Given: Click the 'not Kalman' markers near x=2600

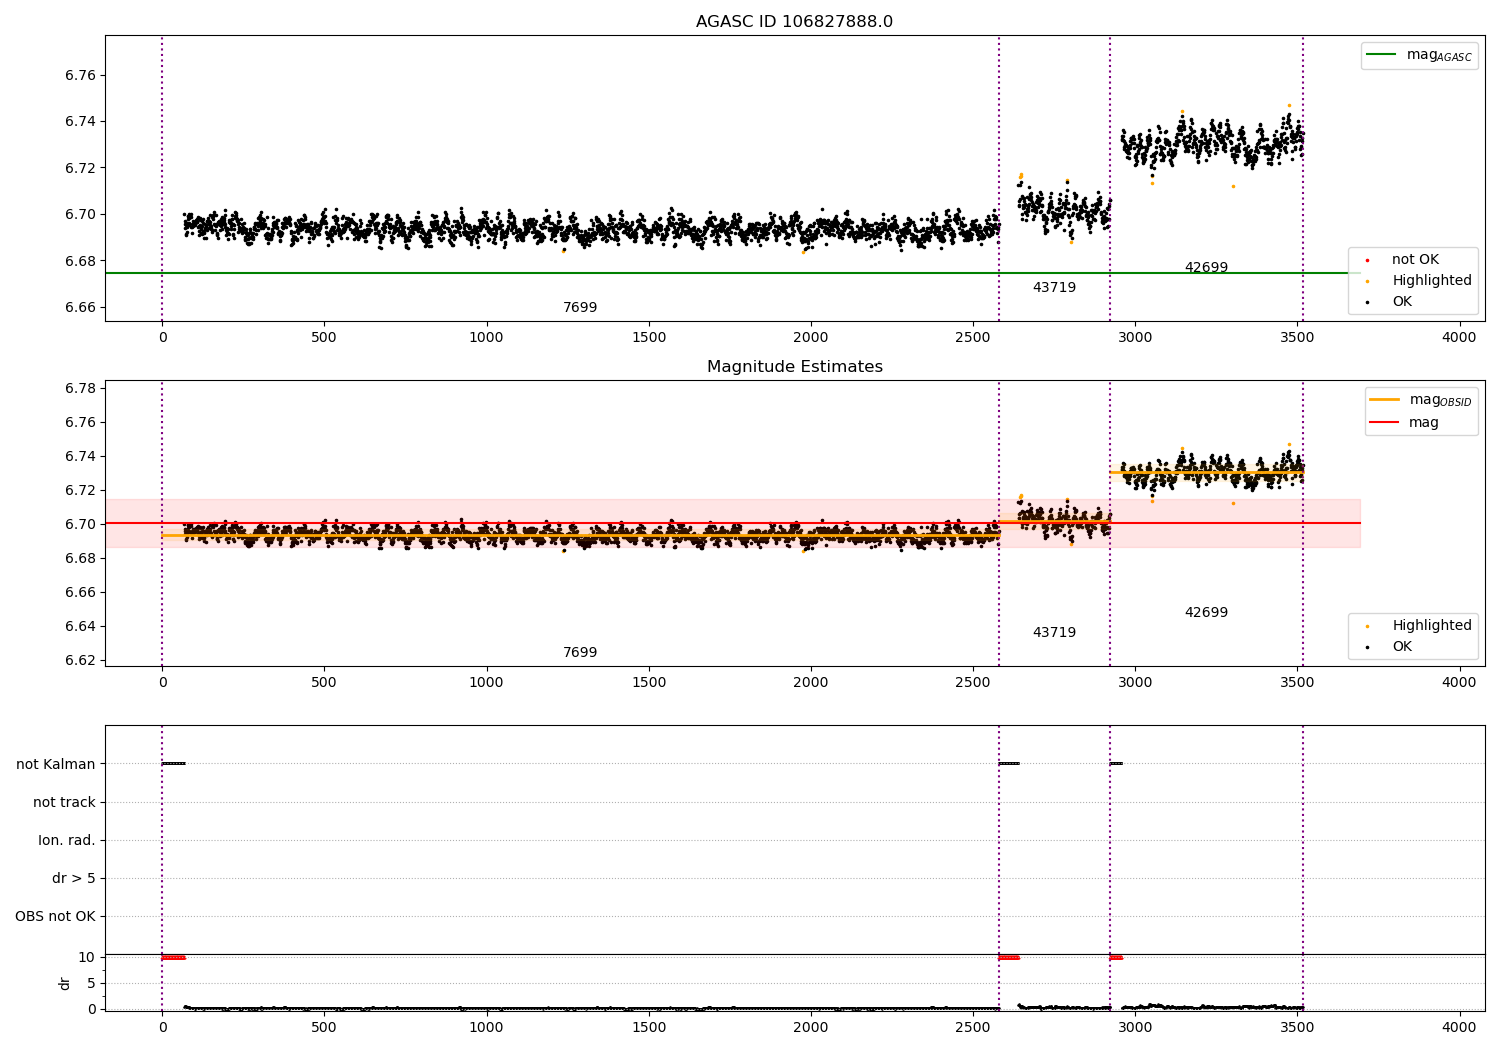Looking at the screenshot, I should (1009, 763).
